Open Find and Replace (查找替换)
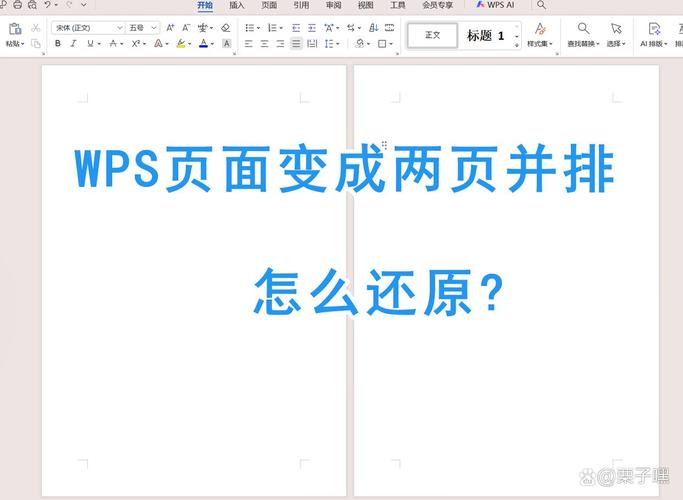683x500 pixels. pyautogui.click(x=583, y=35)
